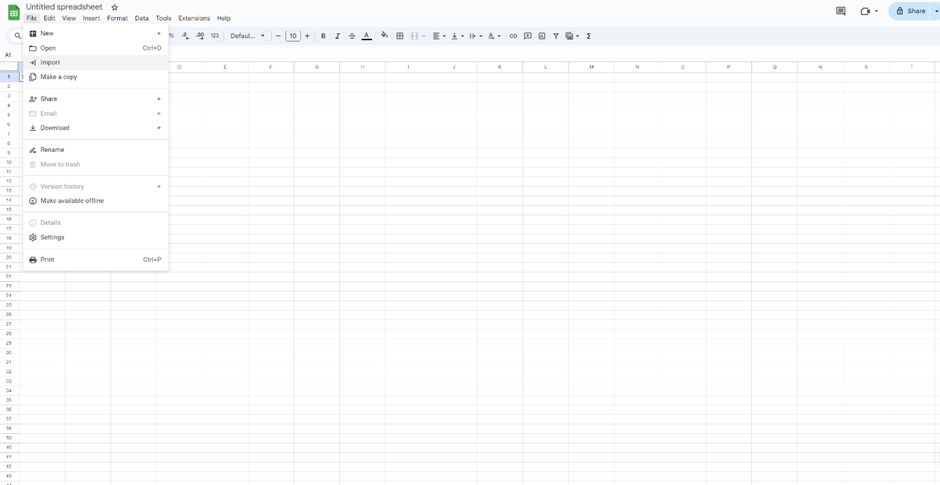Viewport: 940px width, 485px height.
Task: Select column M header
Action: tap(591, 67)
